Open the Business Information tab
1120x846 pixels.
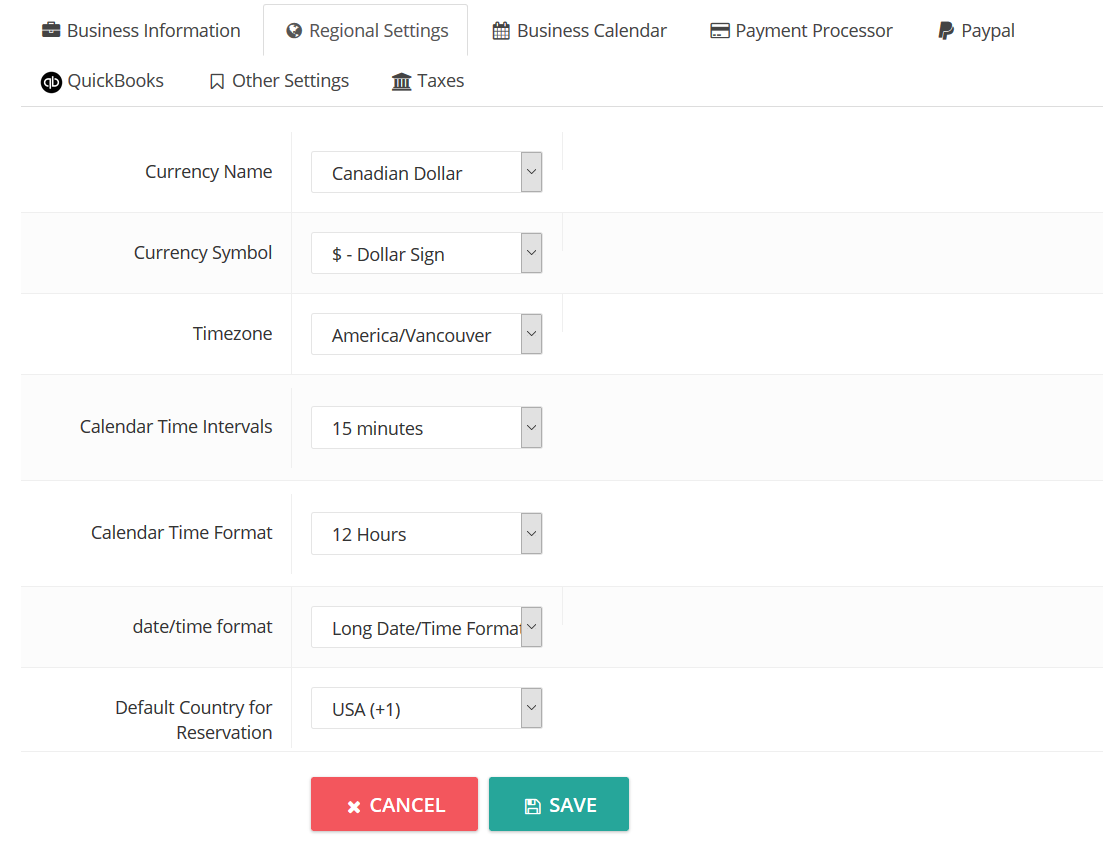pos(141,31)
